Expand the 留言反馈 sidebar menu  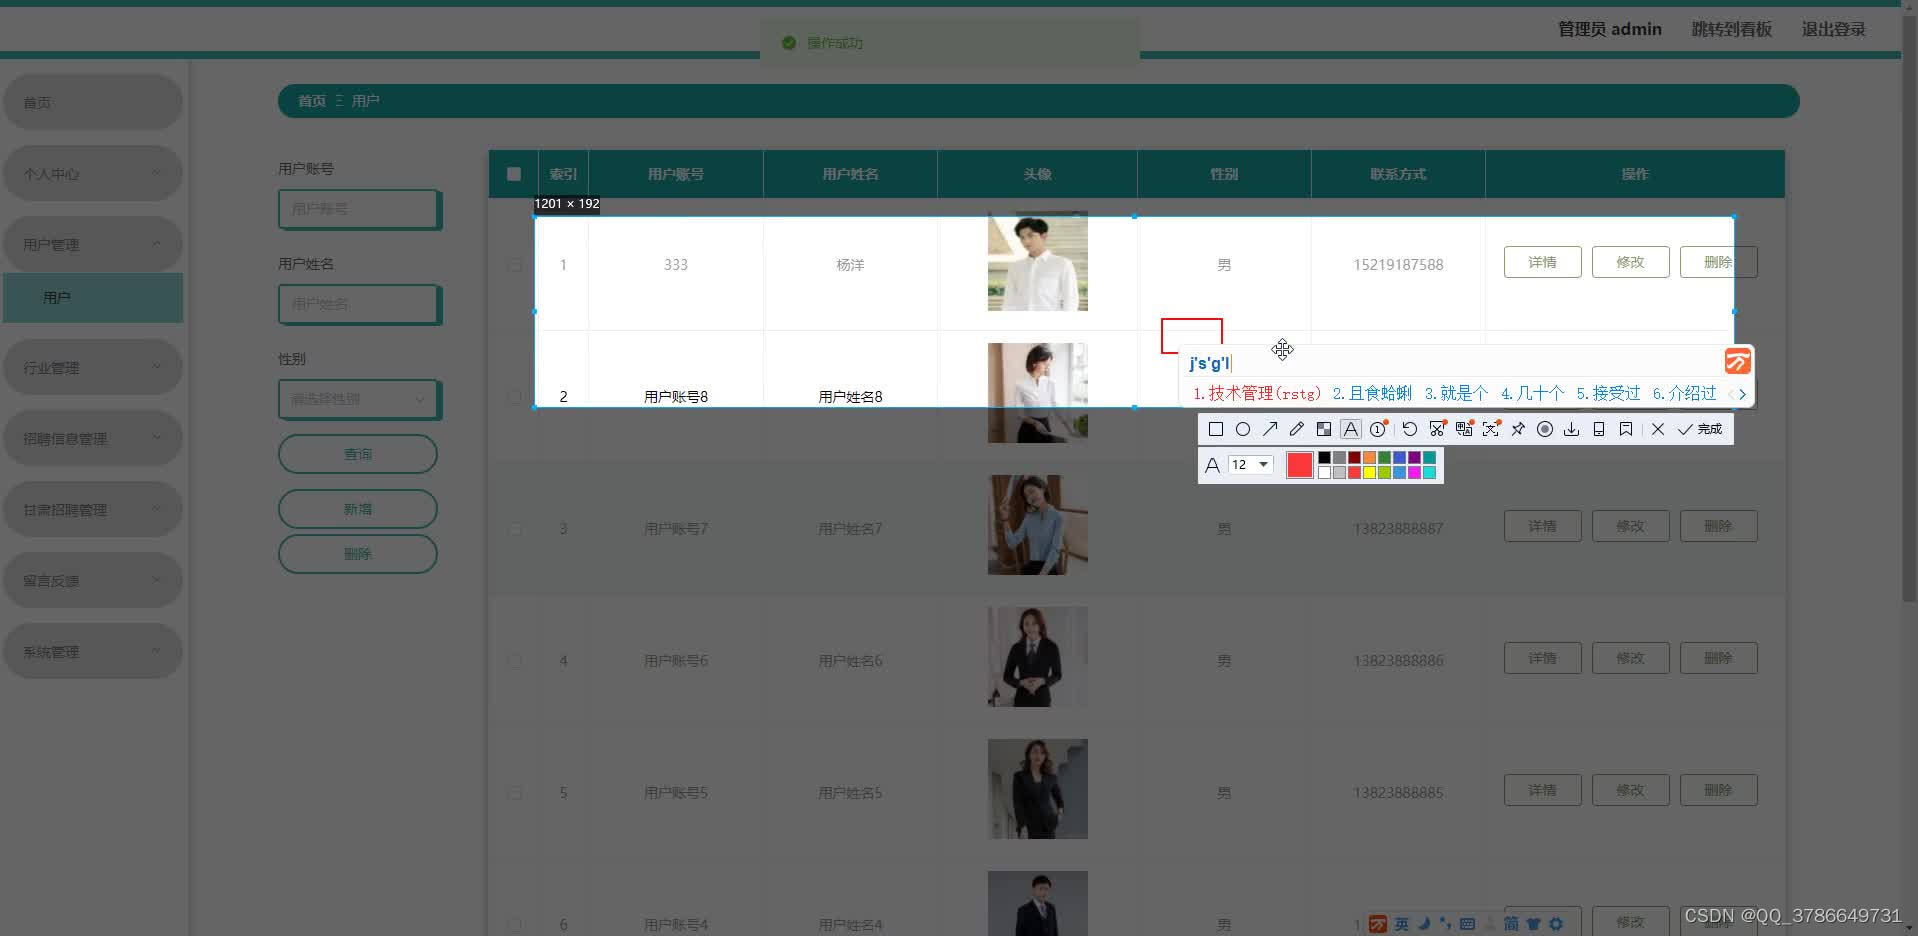pyautogui.click(x=93, y=581)
